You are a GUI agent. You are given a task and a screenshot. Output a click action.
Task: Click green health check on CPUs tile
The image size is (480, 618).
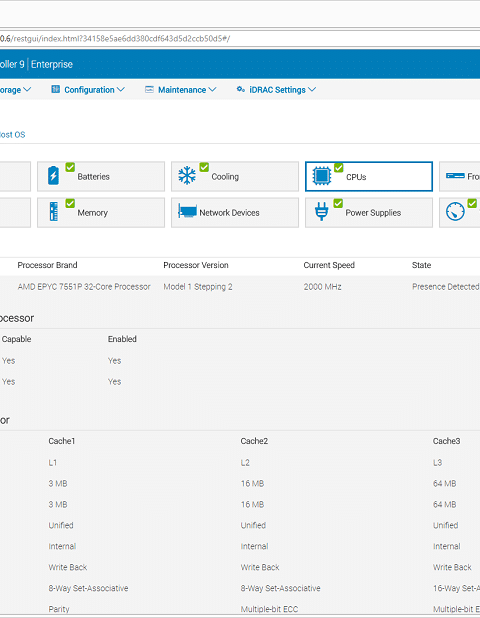coord(339,168)
